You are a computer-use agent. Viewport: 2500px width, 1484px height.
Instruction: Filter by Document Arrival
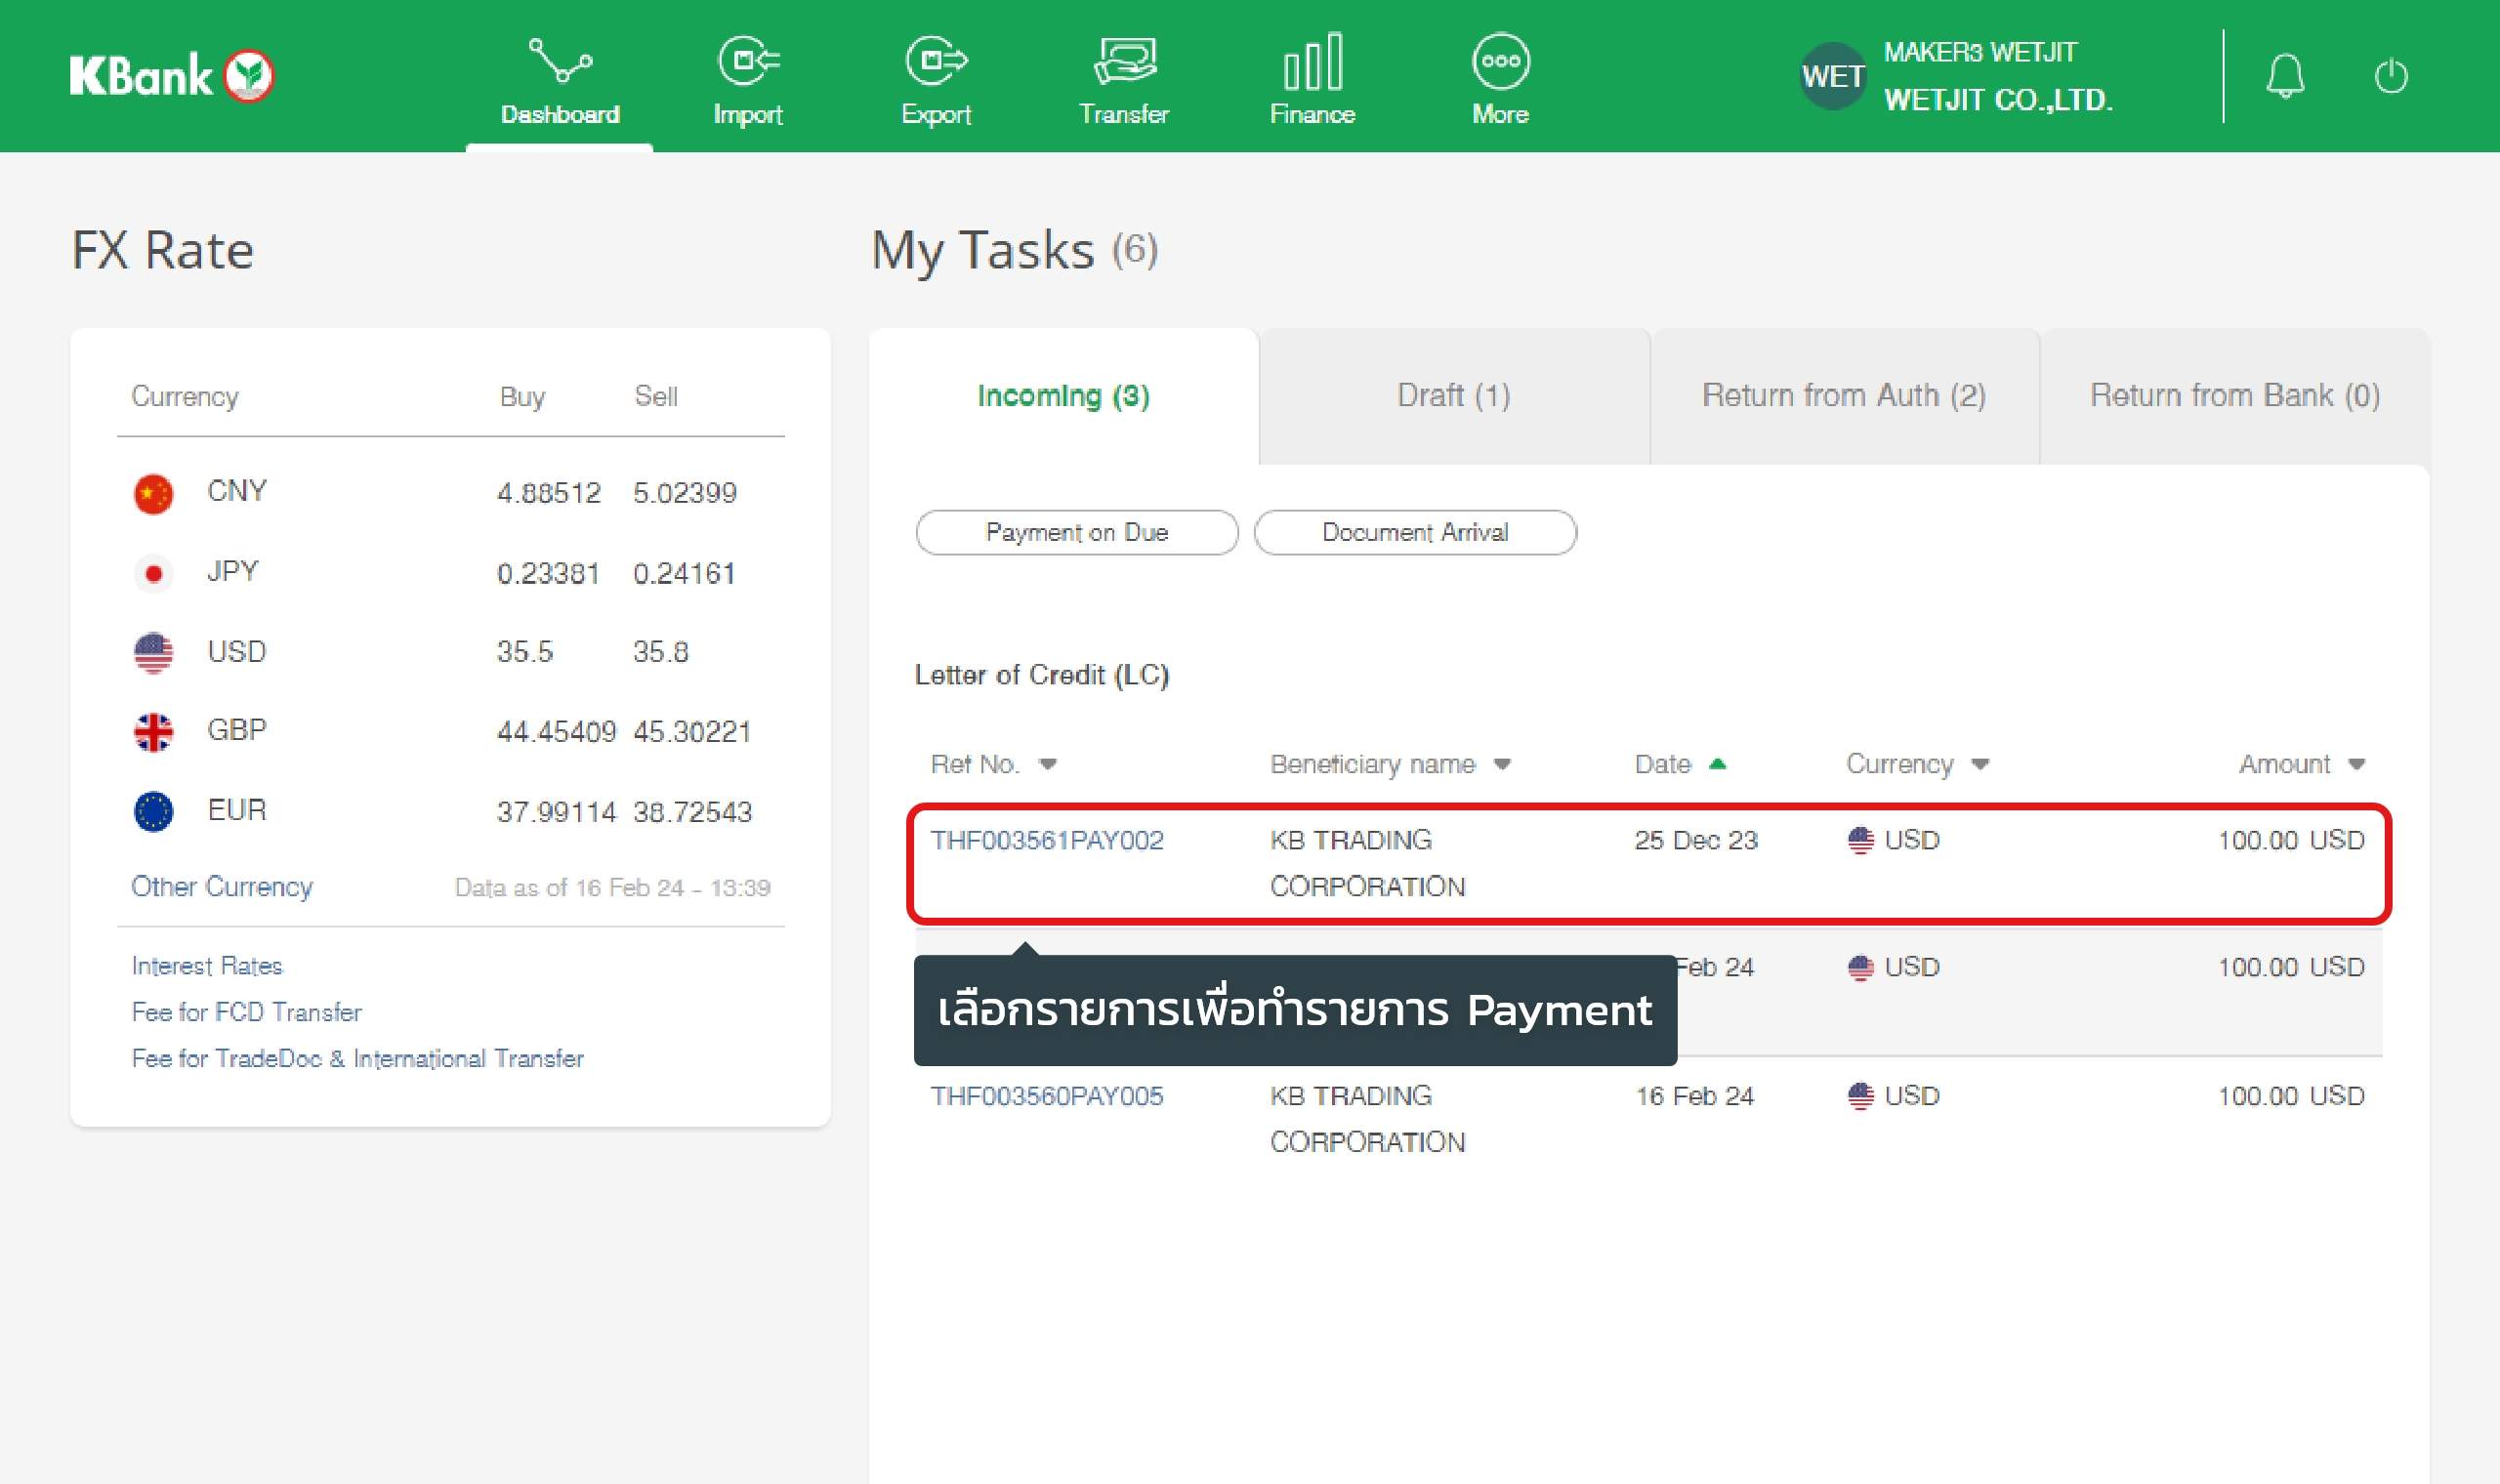pos(1415,532)
